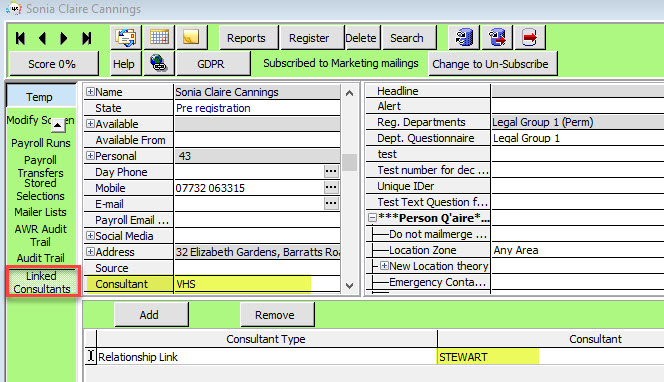Viewport: 664px width, 382px height.
Task: Open E-mail ellipsis button
Action: 331,203
